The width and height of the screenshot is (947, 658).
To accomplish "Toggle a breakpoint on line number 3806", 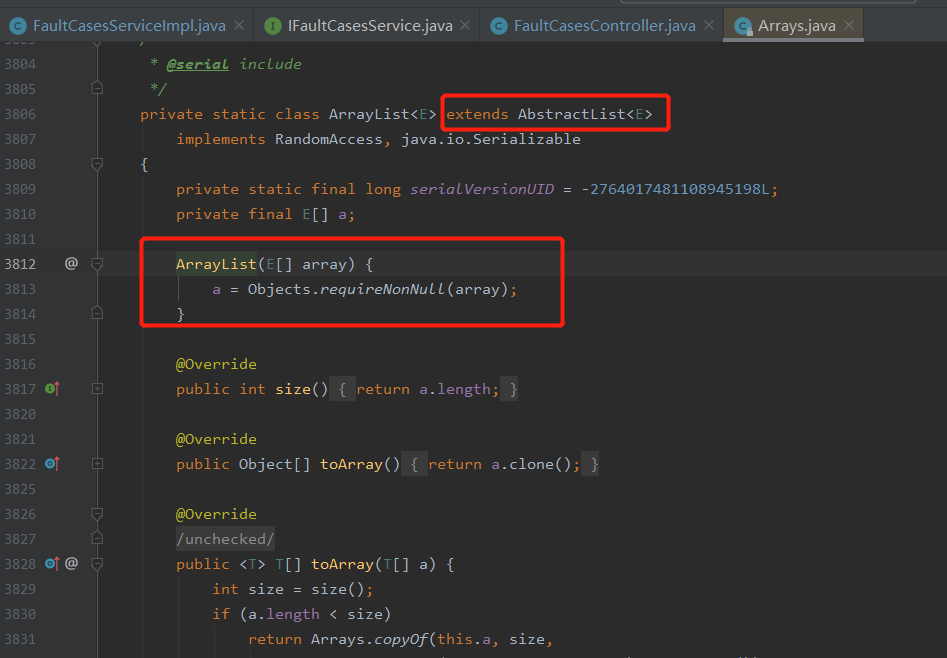I will (22, 113).
